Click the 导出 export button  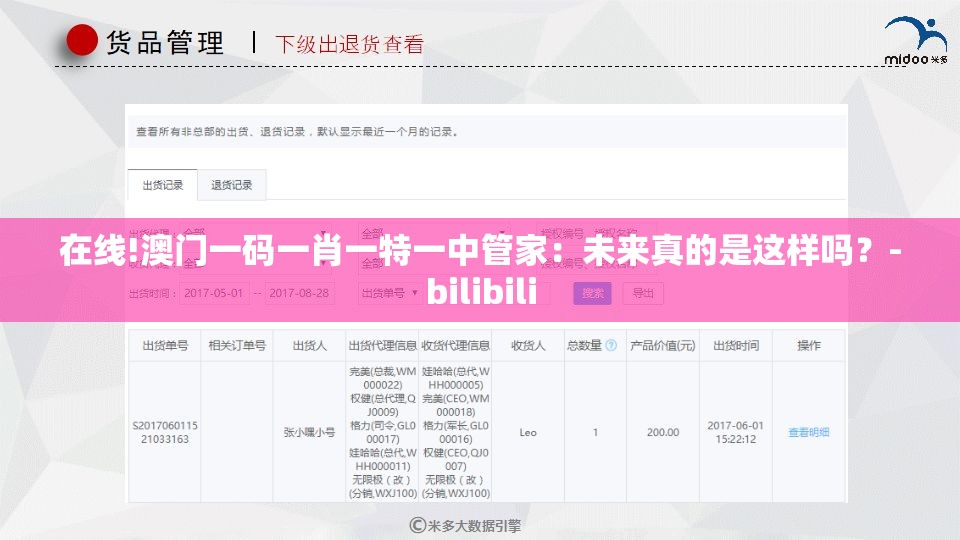coord(643,293)
